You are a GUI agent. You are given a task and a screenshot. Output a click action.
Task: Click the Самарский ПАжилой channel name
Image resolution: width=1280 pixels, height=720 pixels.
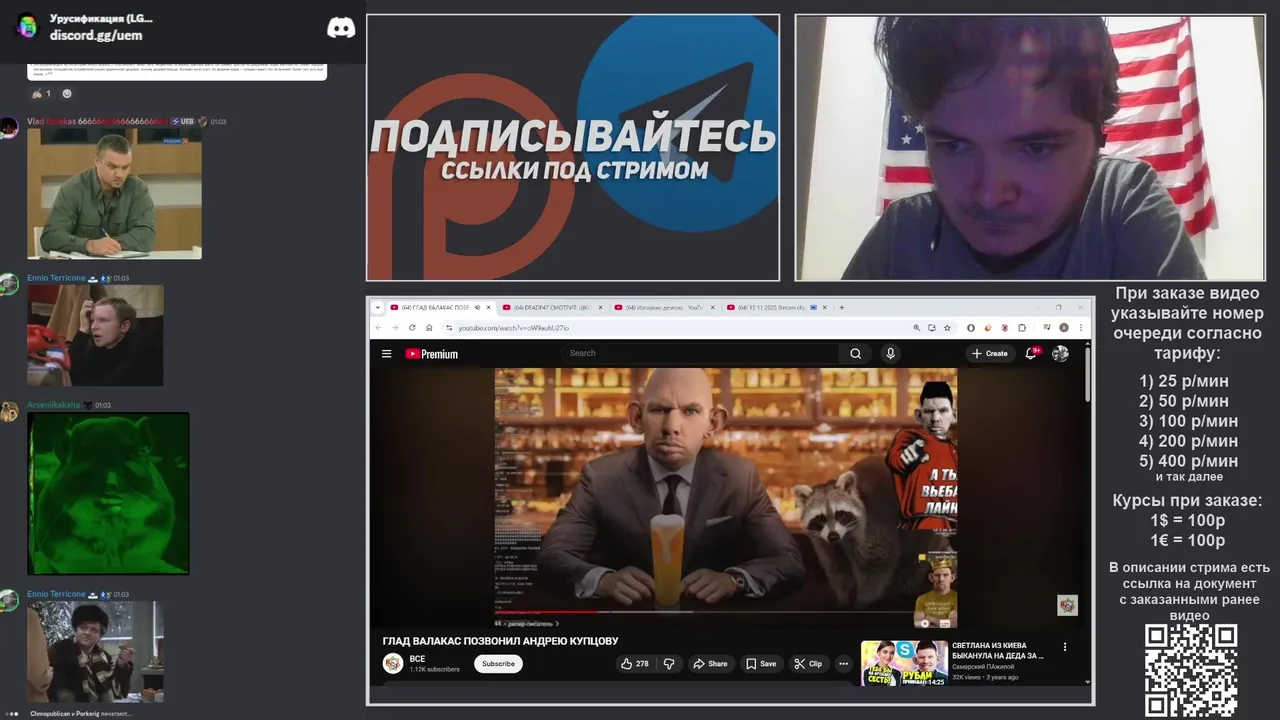click(x=983, y=666)
